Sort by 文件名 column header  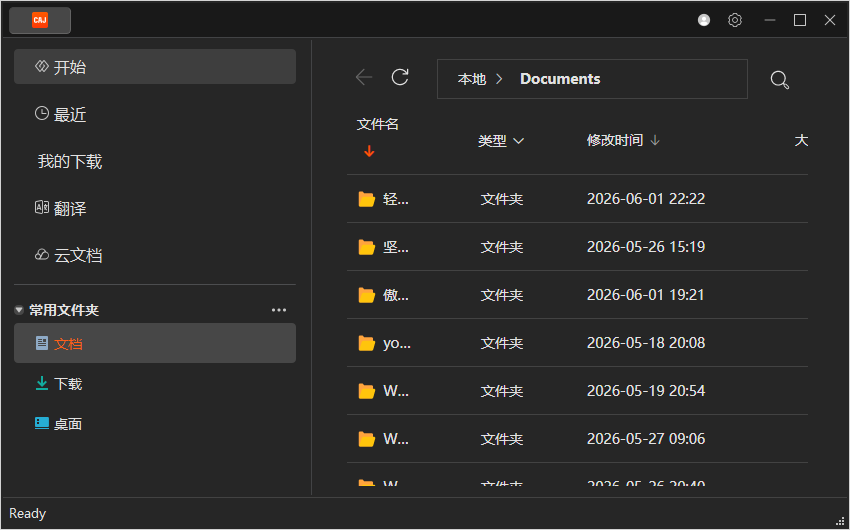click(x=378, y=124)
